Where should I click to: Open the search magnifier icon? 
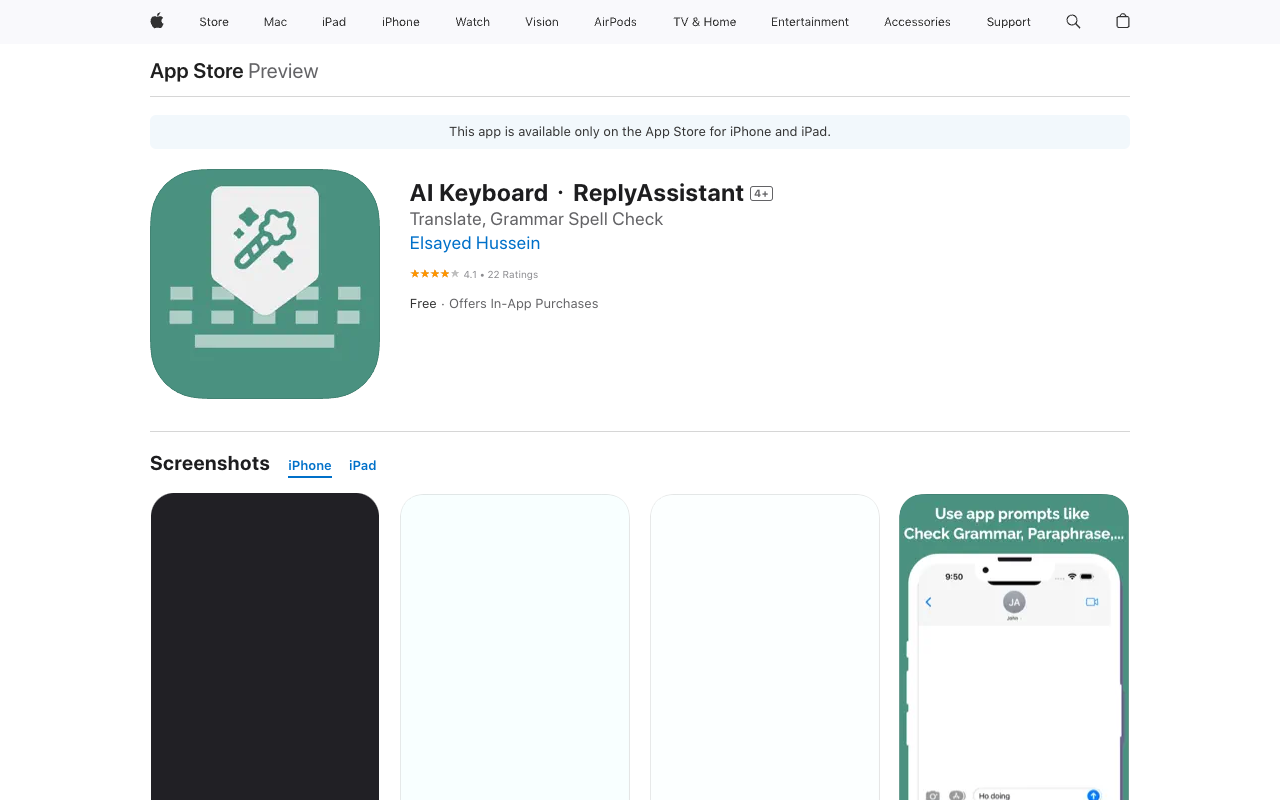[x=1073, y=21]
